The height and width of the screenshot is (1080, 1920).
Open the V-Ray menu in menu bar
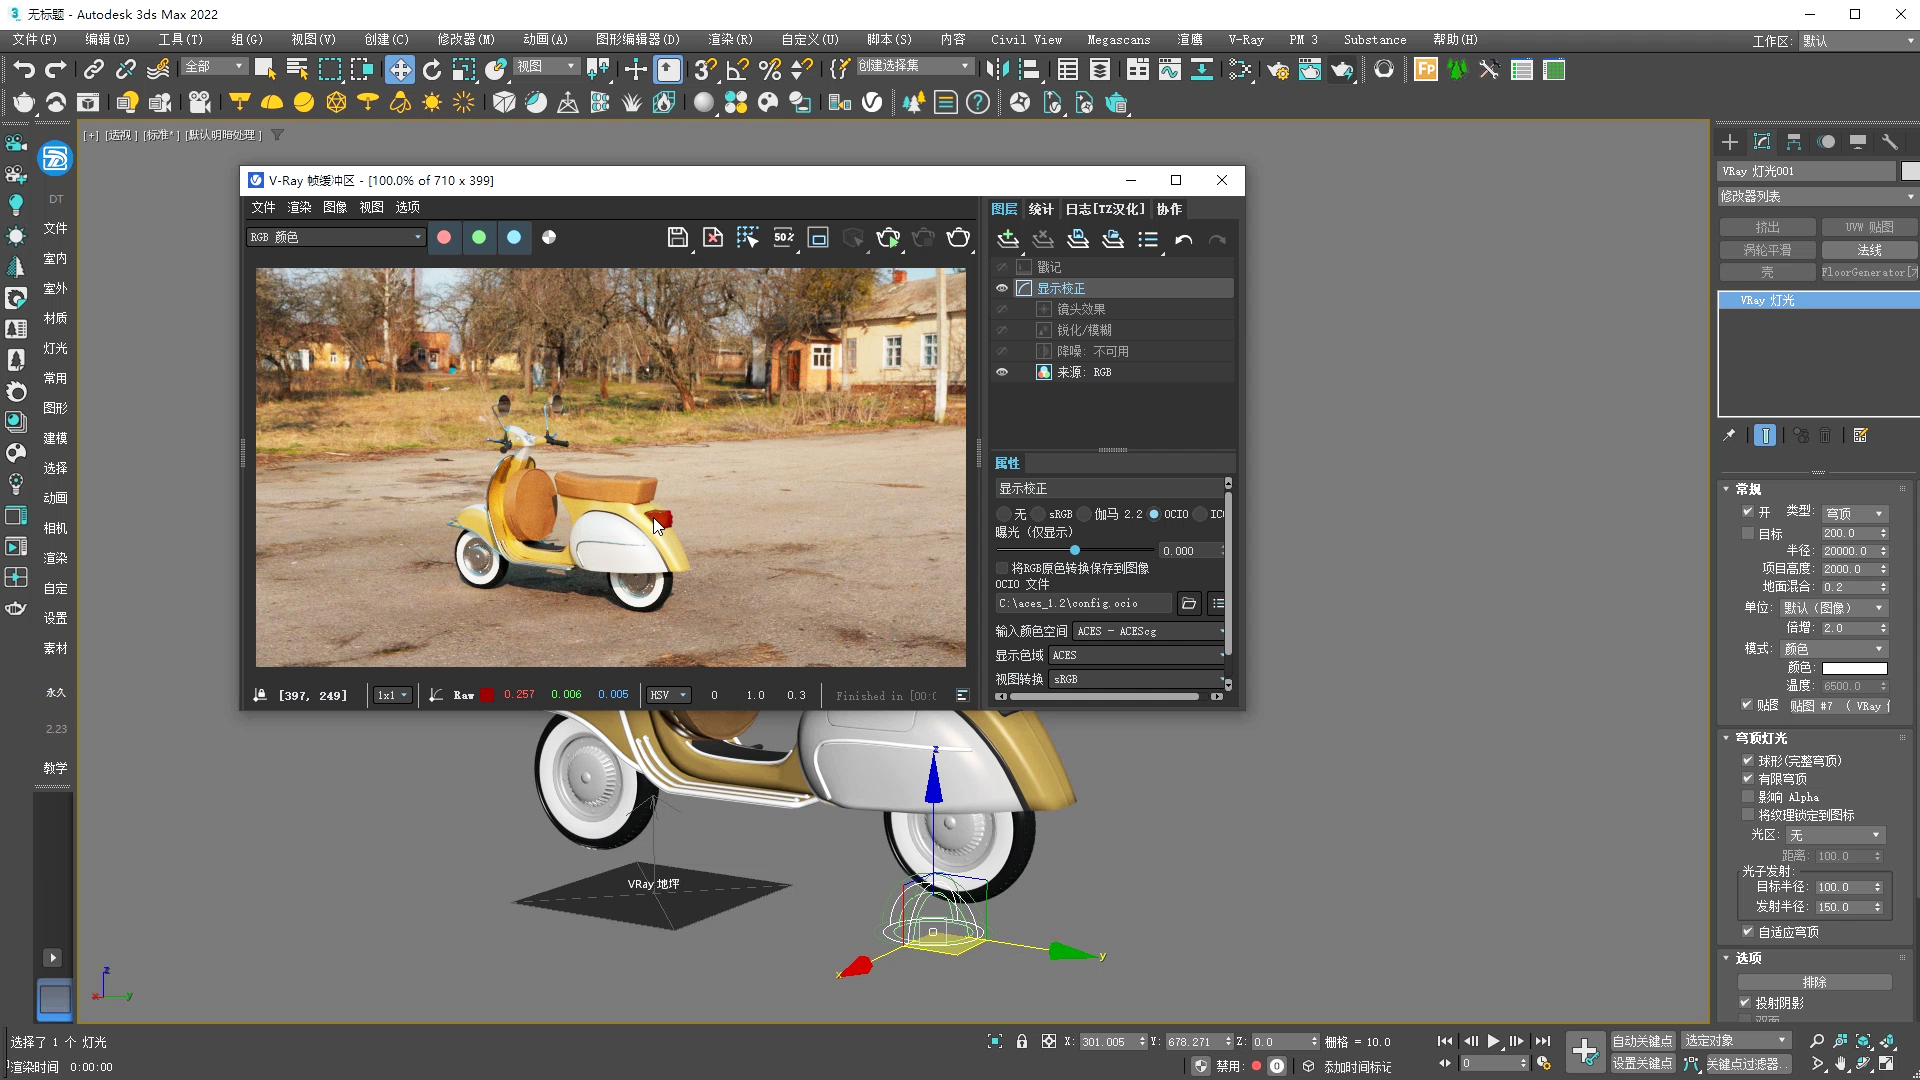tap(1245, 40)
